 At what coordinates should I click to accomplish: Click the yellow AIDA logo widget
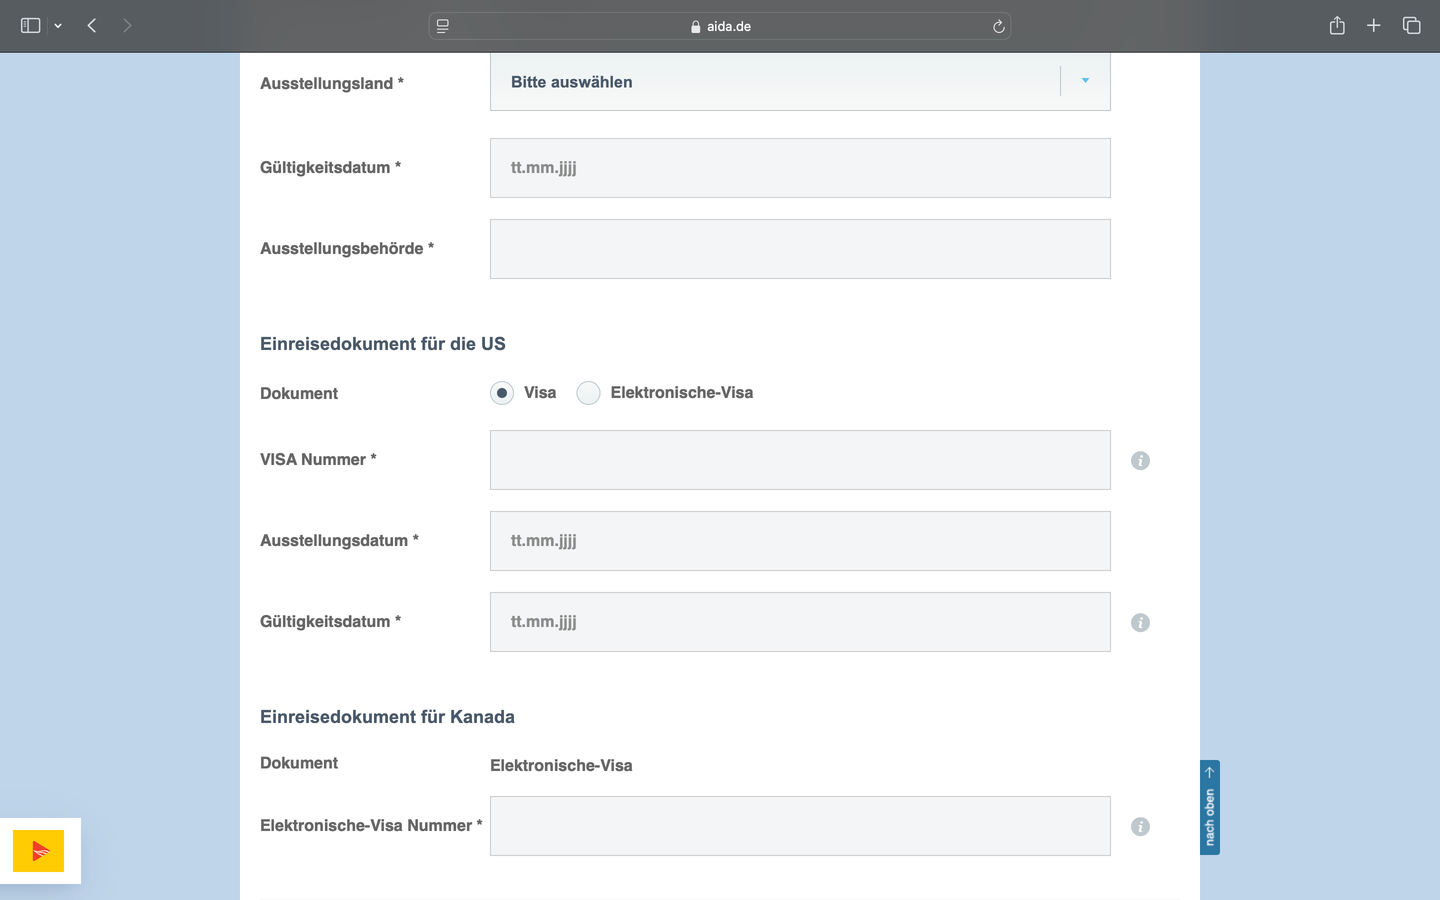(39, 851)
